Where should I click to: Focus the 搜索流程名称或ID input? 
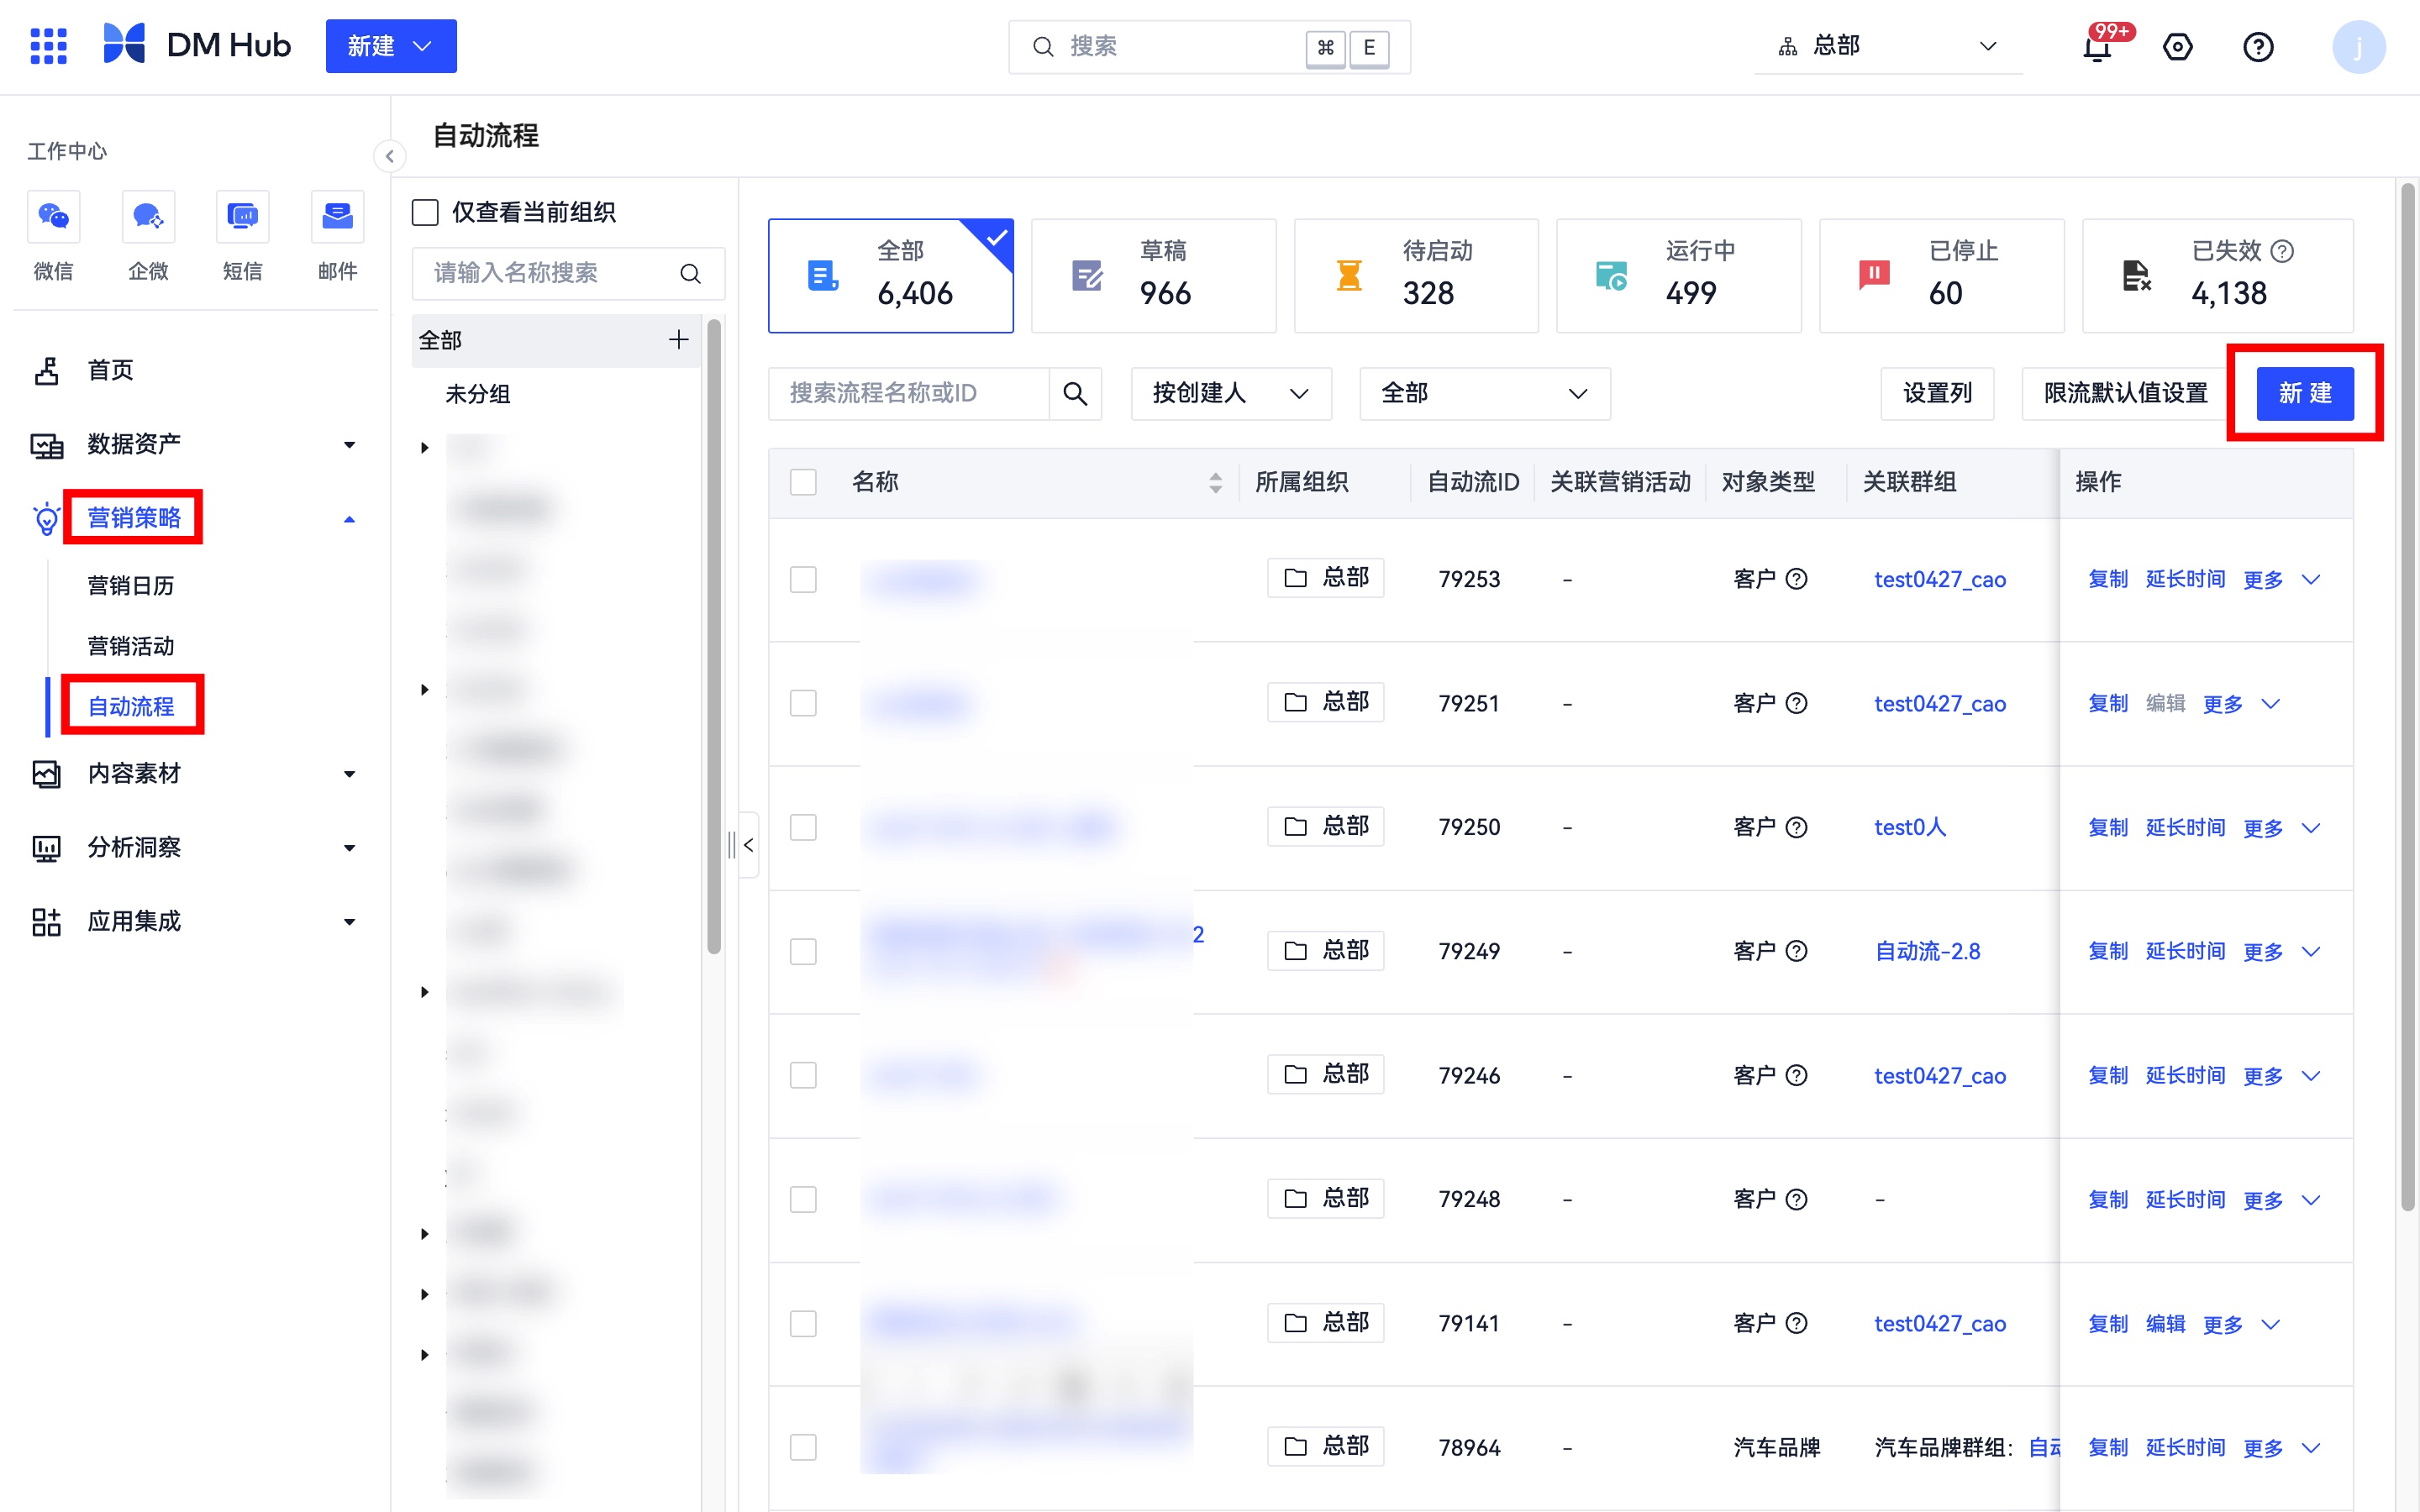(x=909, y=393)
